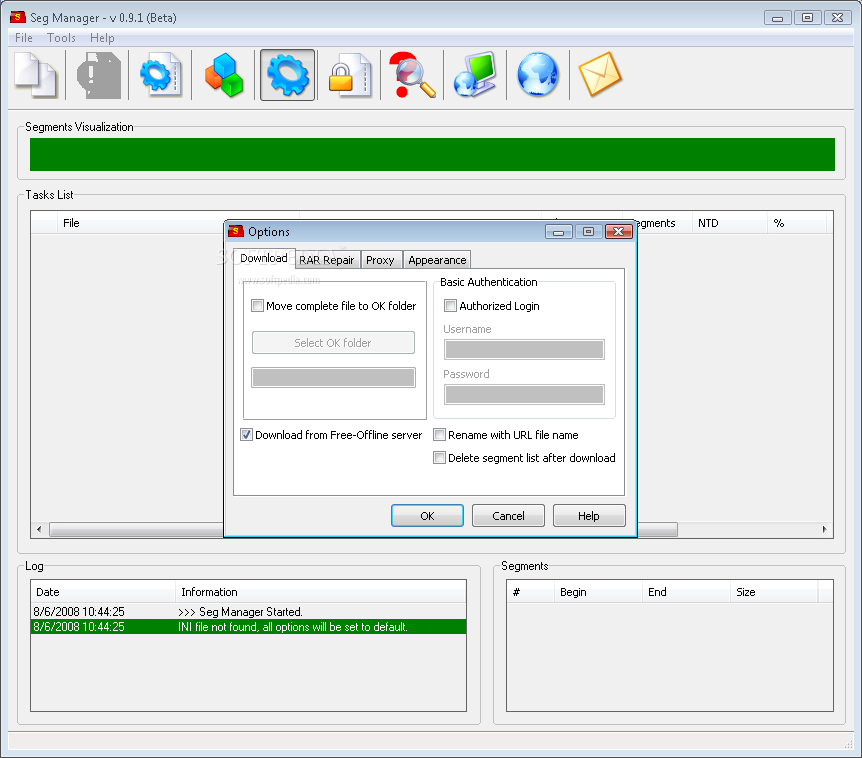Click the green Segments Visualization bar

pos(432,154)
